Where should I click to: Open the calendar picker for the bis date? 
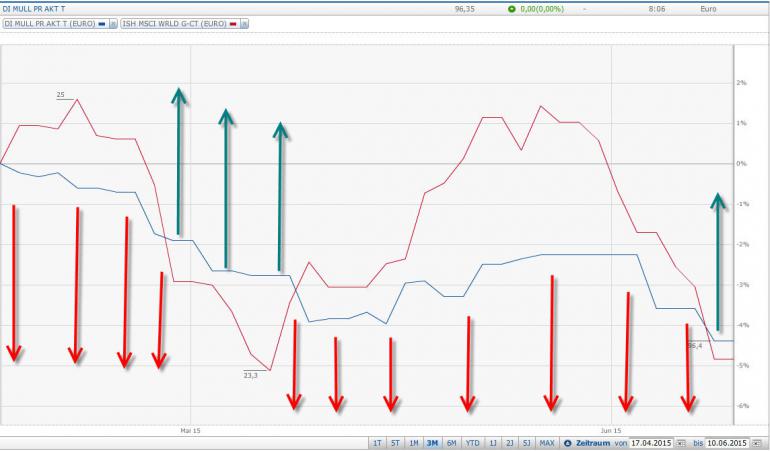(757, 443)
